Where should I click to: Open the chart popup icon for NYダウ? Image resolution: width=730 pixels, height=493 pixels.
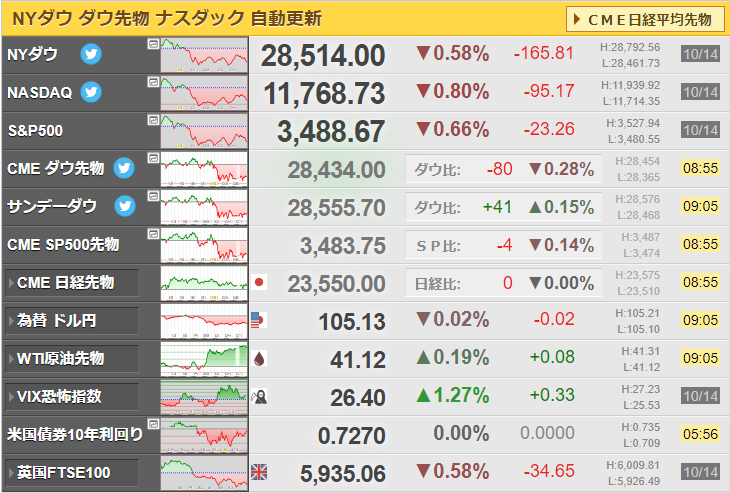point(153,44)
